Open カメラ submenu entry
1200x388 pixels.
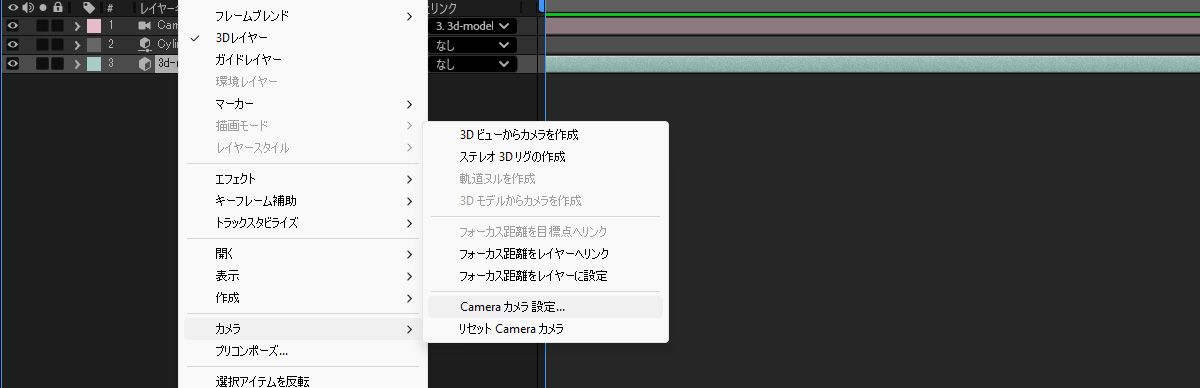coord(303,328)
